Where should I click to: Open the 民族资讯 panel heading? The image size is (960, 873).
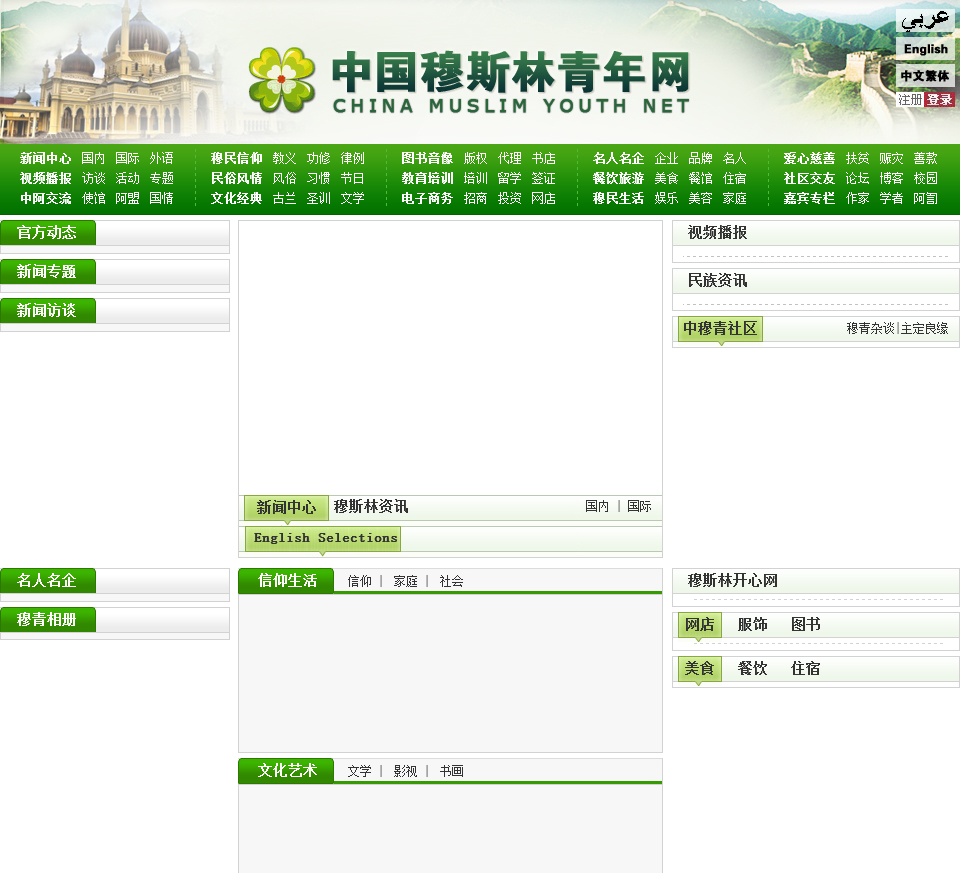pos(717,280)
